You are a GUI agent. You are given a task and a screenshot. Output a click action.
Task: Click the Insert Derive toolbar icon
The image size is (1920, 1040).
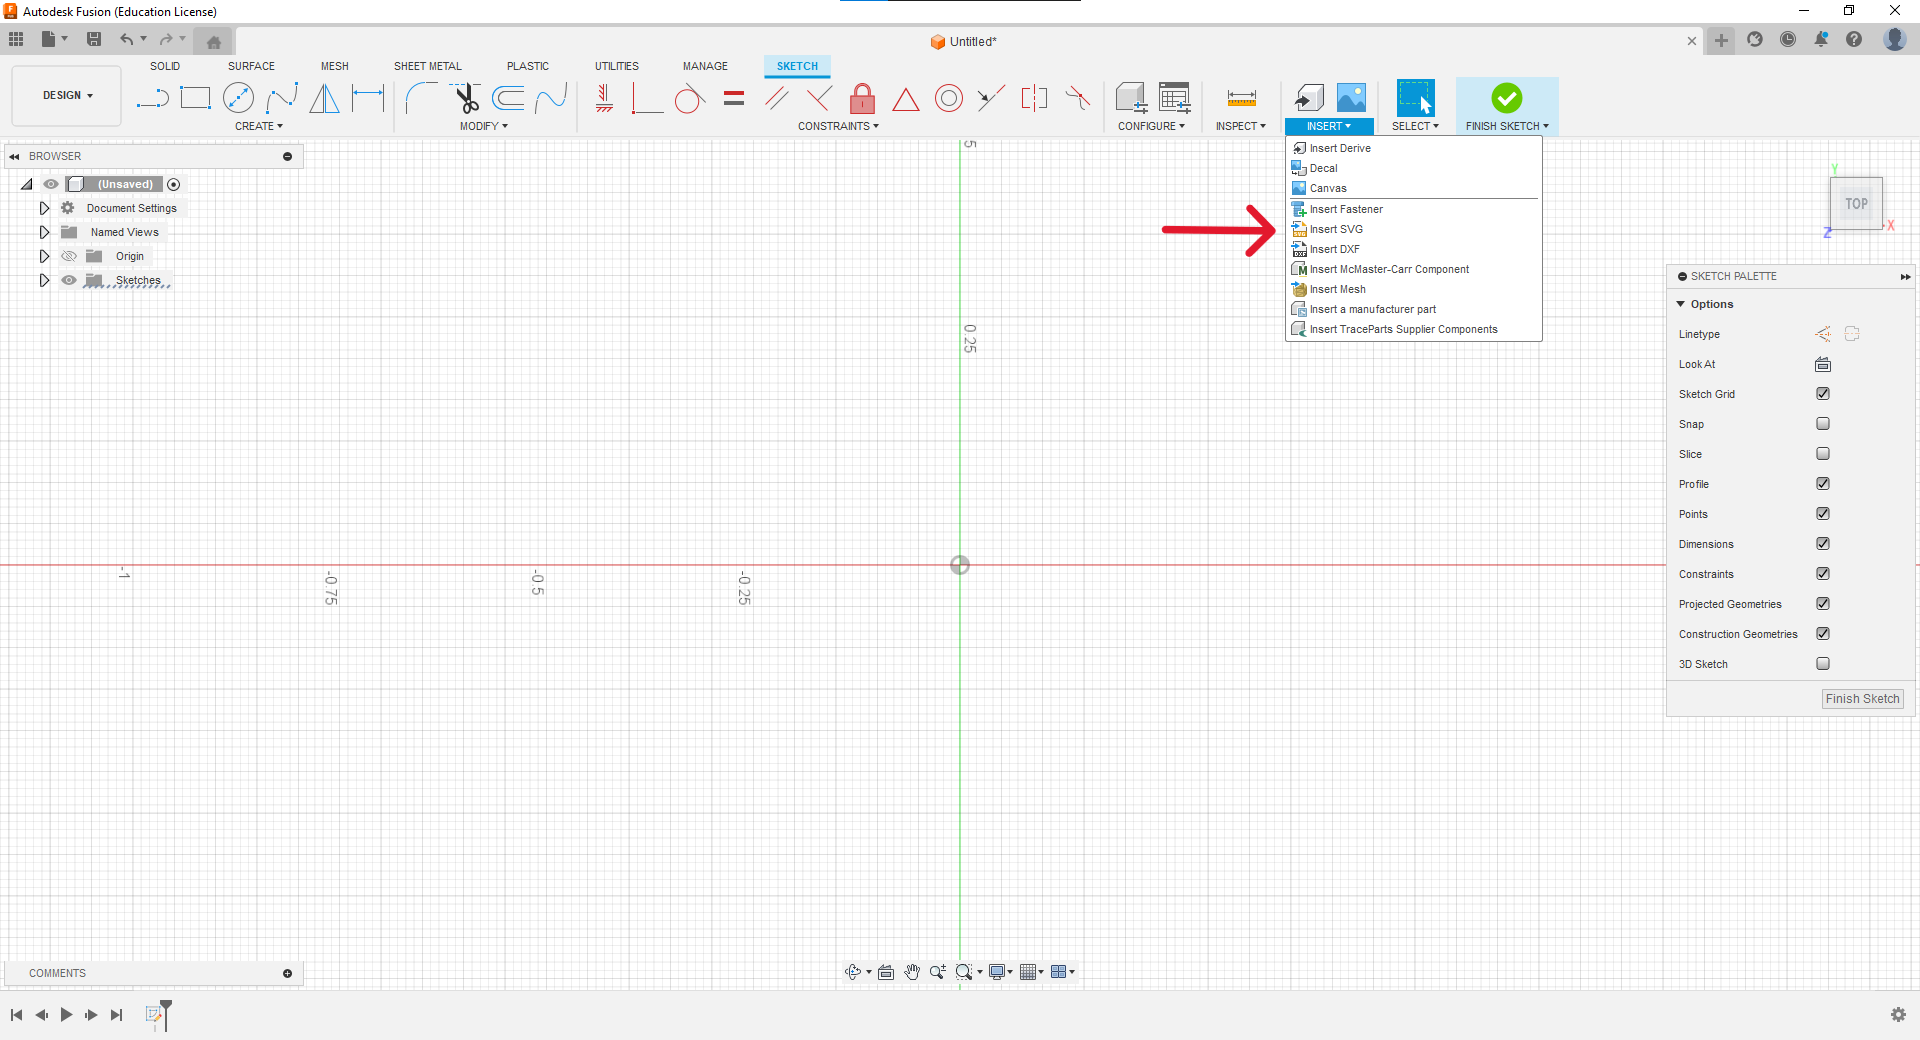(x=1308, y=98)
